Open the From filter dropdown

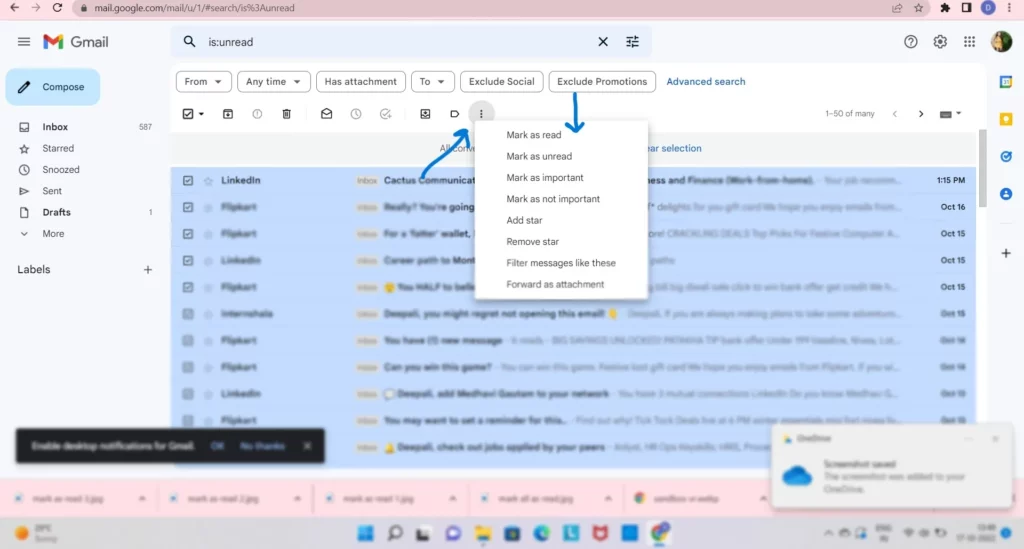click(203, 82)
